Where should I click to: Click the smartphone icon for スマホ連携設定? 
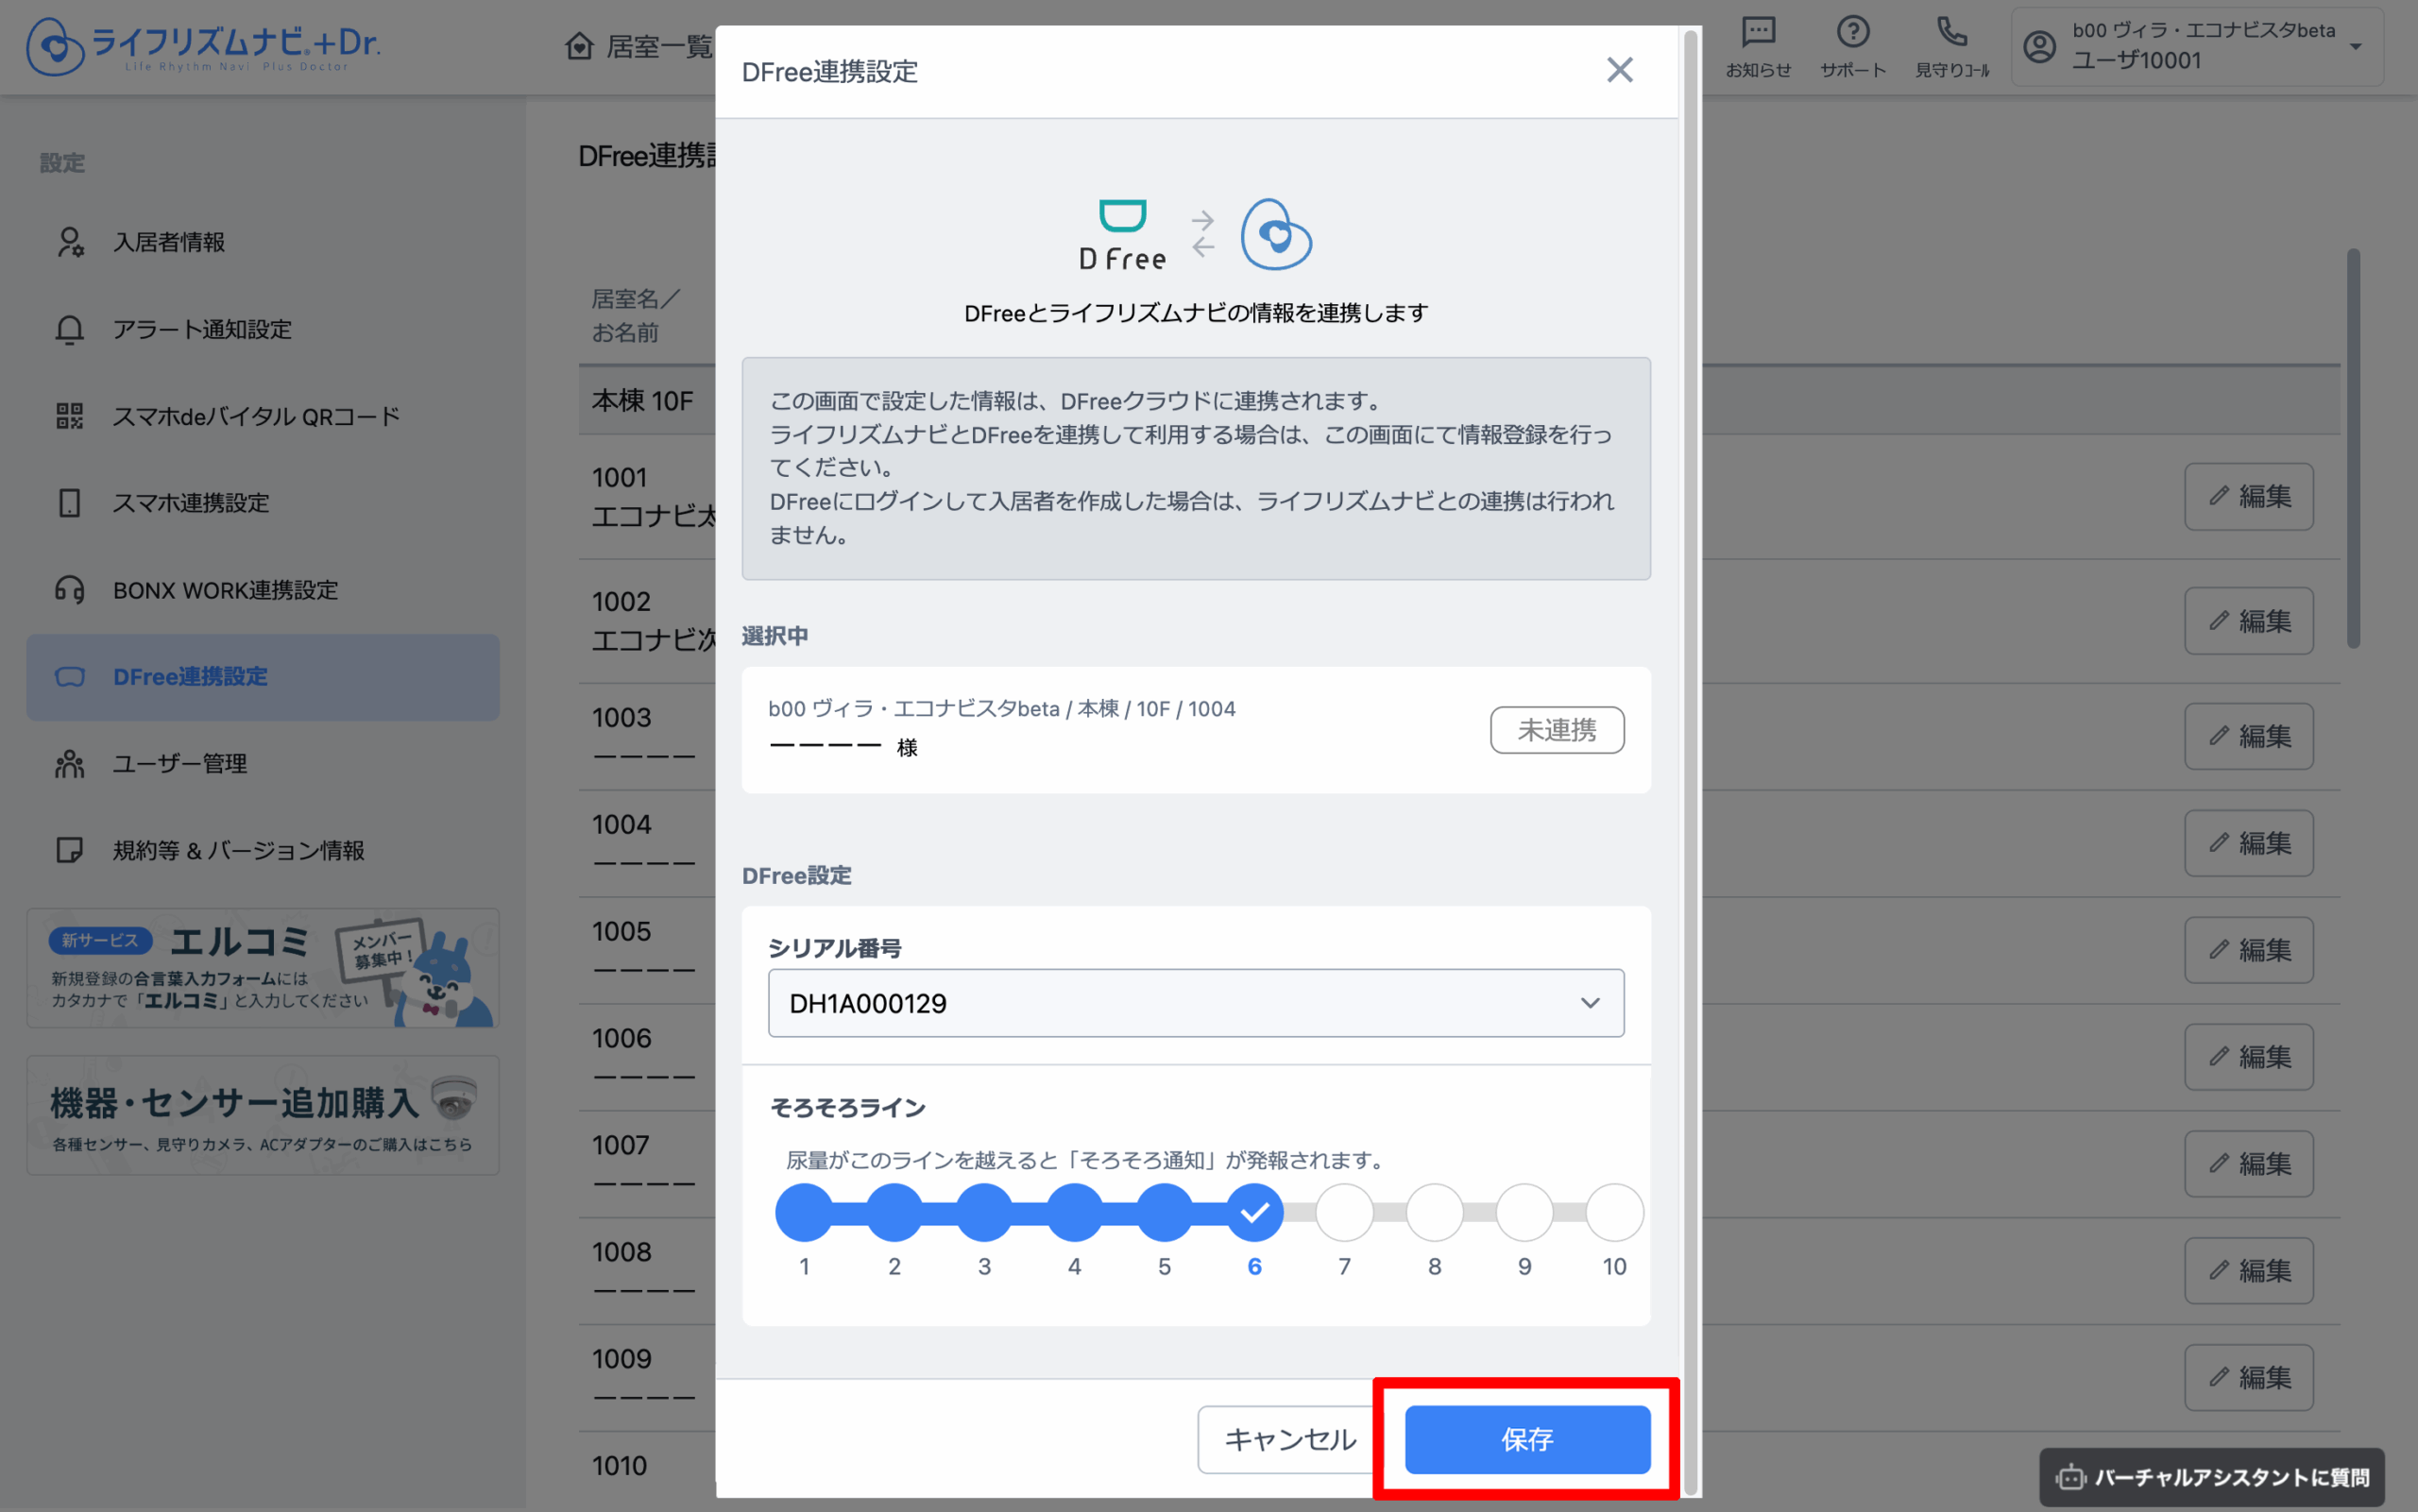tap(70, 503)
